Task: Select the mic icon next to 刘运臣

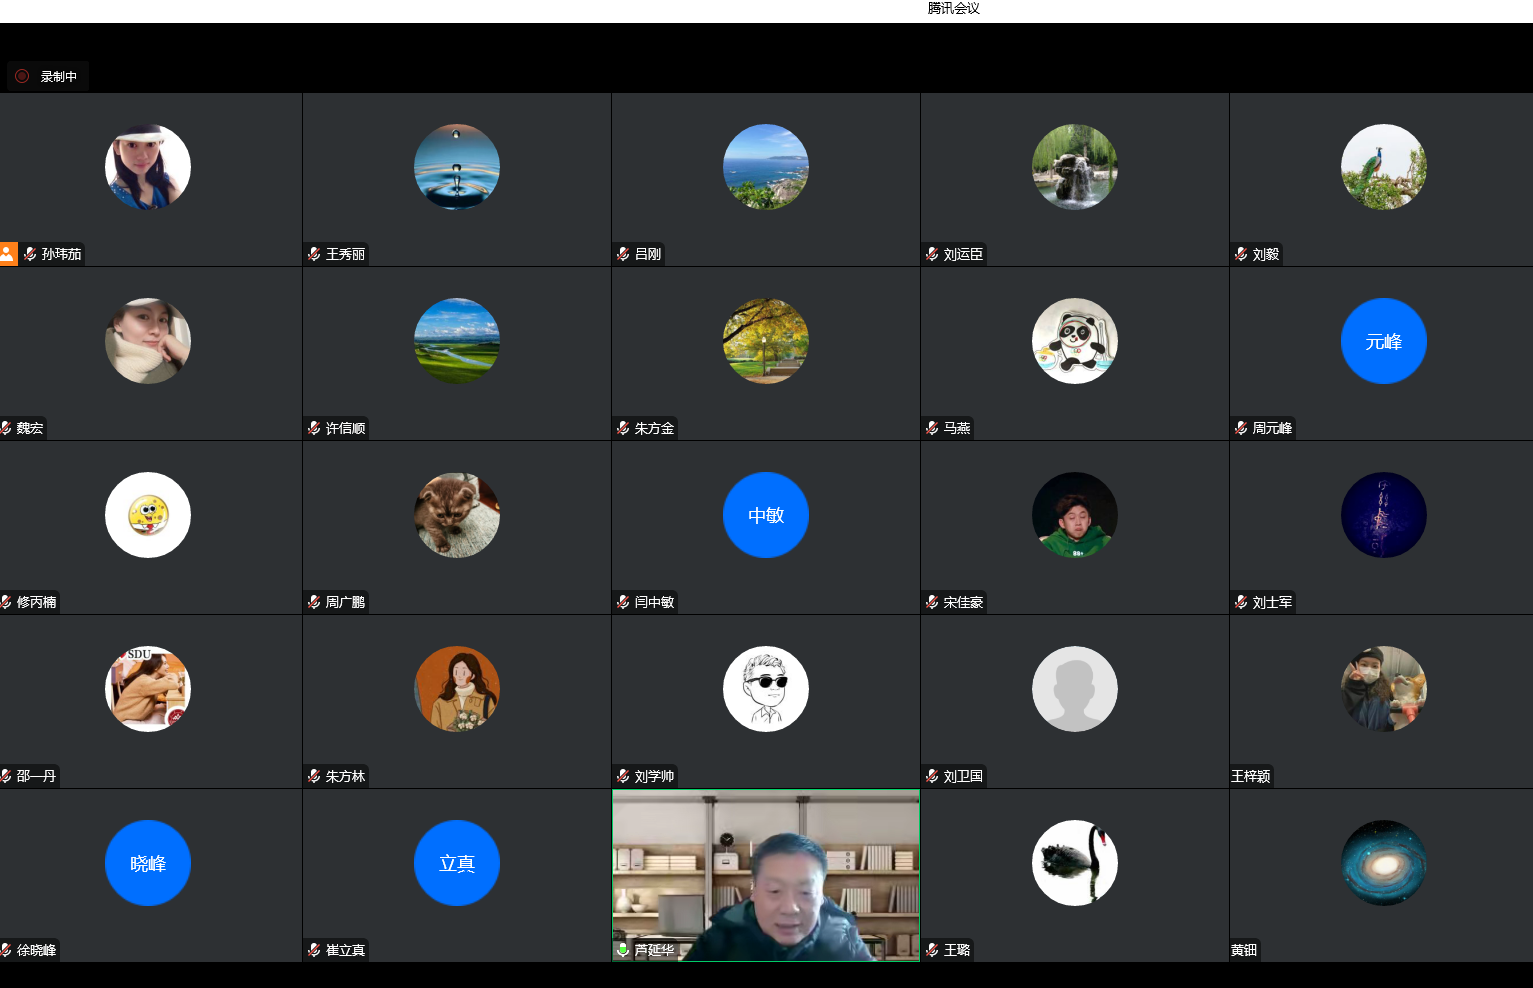Action: coord(932,254)
